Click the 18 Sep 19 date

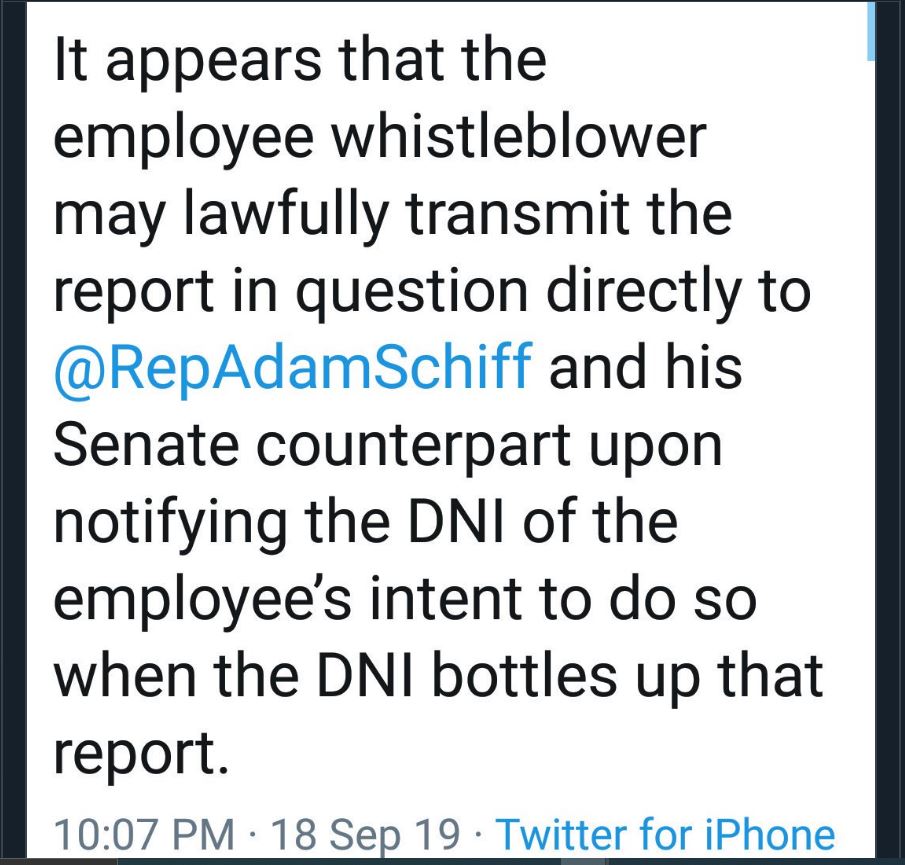tap(365, 834)
